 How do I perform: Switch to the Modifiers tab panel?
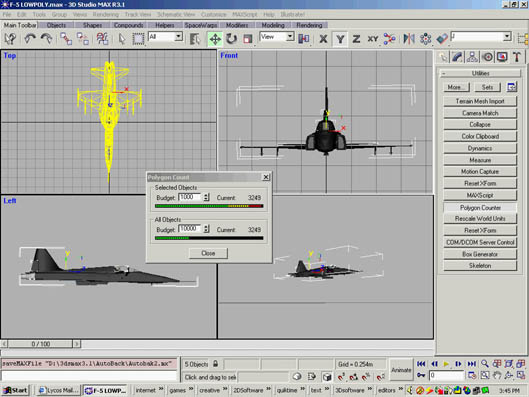(x=237, y=25)
